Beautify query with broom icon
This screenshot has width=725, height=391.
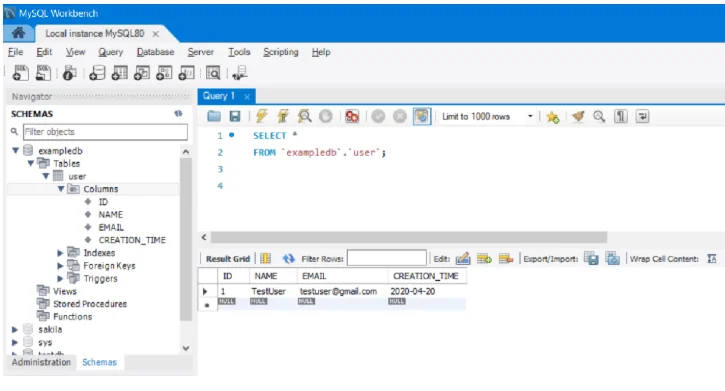[x=578, y=116]
